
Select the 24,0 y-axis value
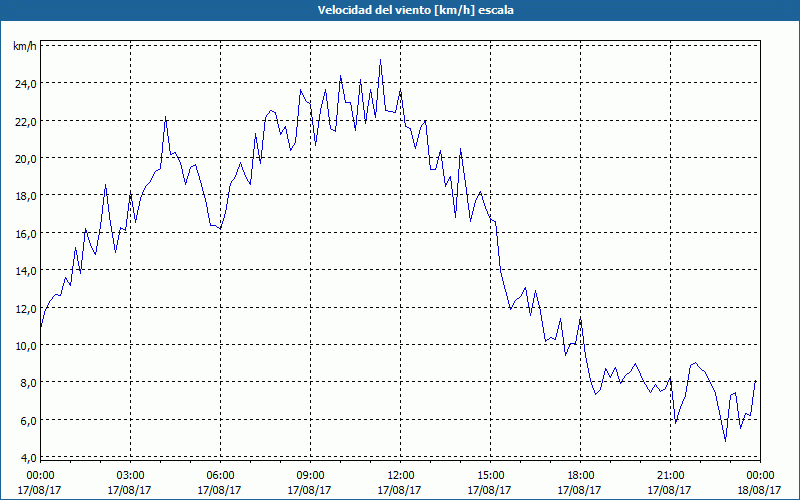(x=25, y=84)
